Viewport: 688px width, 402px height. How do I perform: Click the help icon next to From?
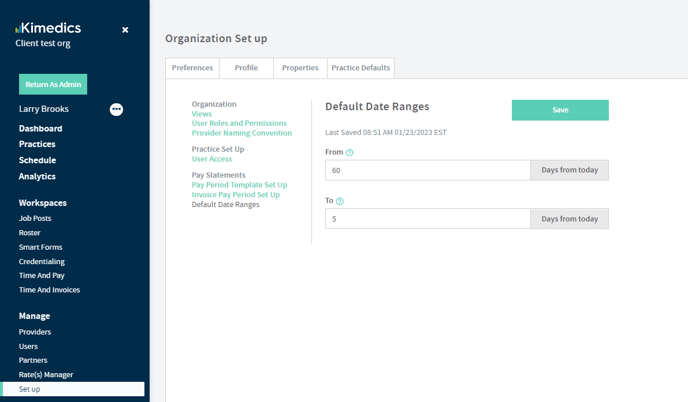pos(349,153)
